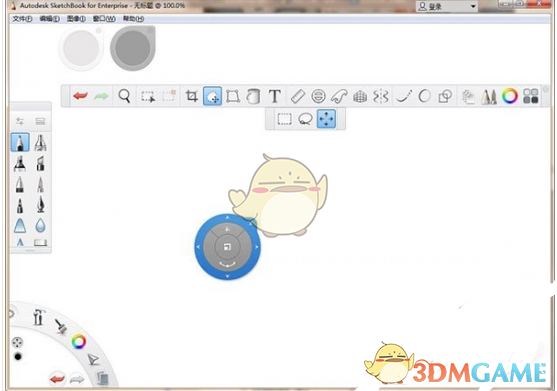Open the 文件(F) menu

(x=22, y=19)
